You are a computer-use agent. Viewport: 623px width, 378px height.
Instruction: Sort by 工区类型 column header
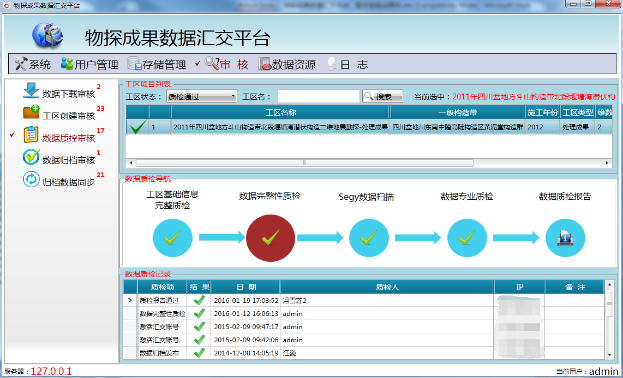pos(577,112)
